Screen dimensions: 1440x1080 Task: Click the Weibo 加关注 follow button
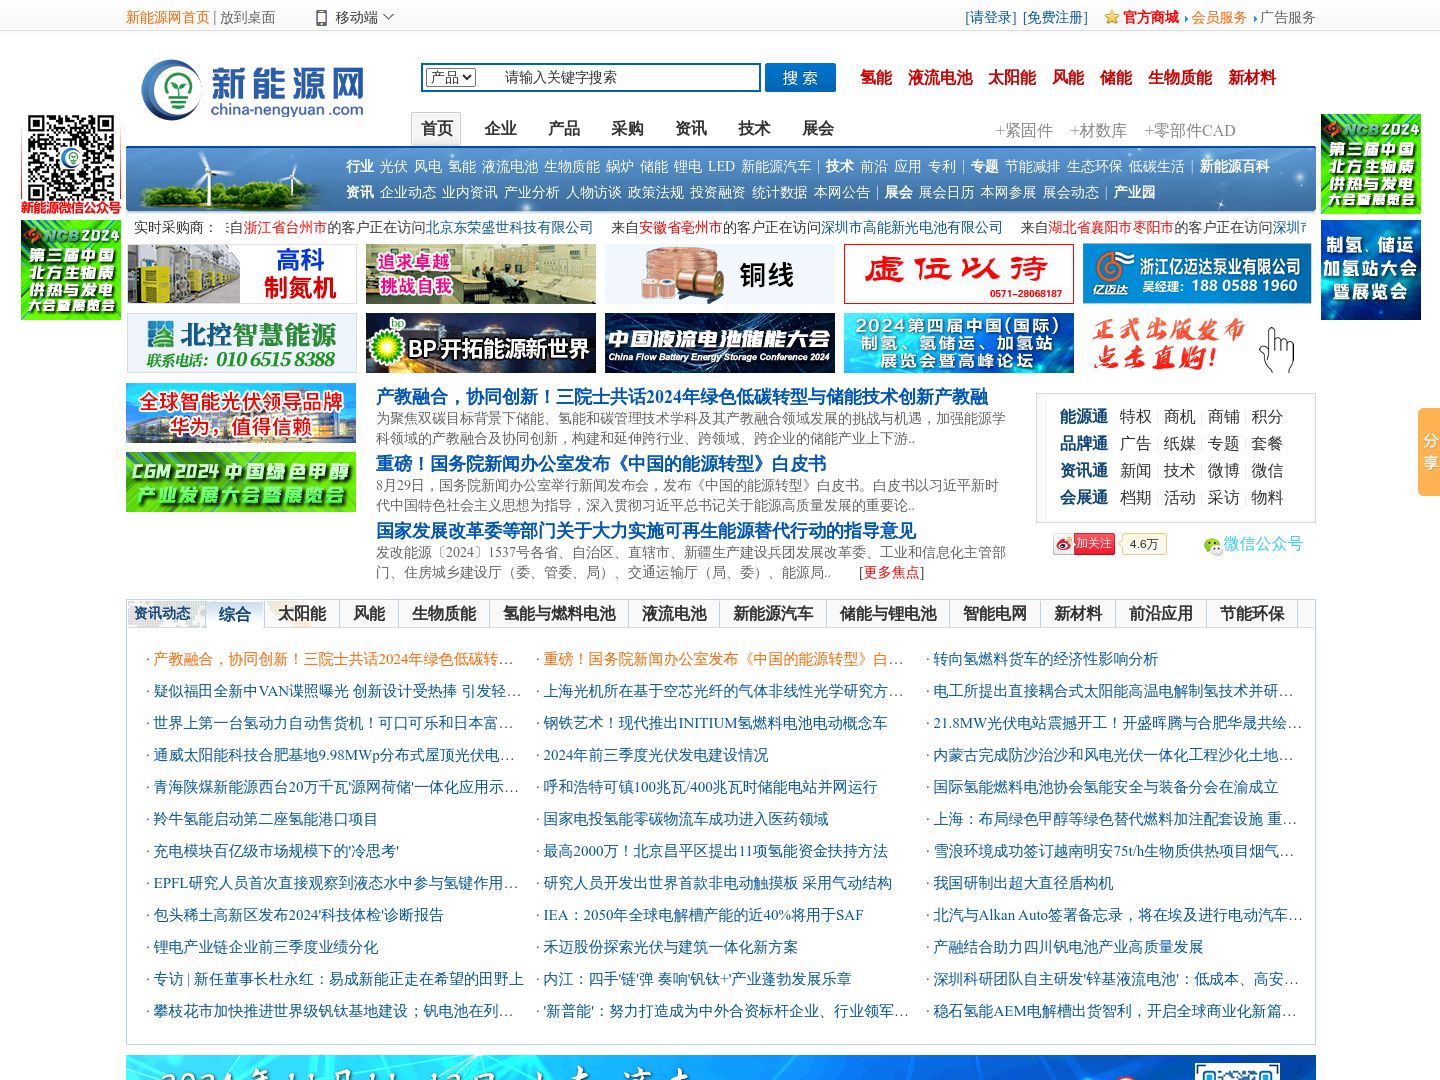tap(1084, 544)
